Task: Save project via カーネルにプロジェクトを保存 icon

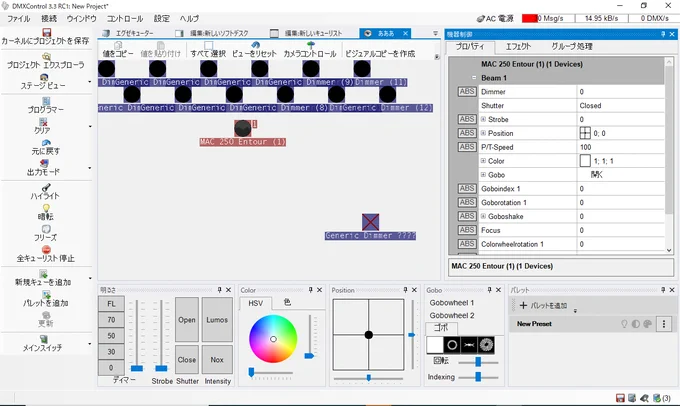Action: pos(46,33)
